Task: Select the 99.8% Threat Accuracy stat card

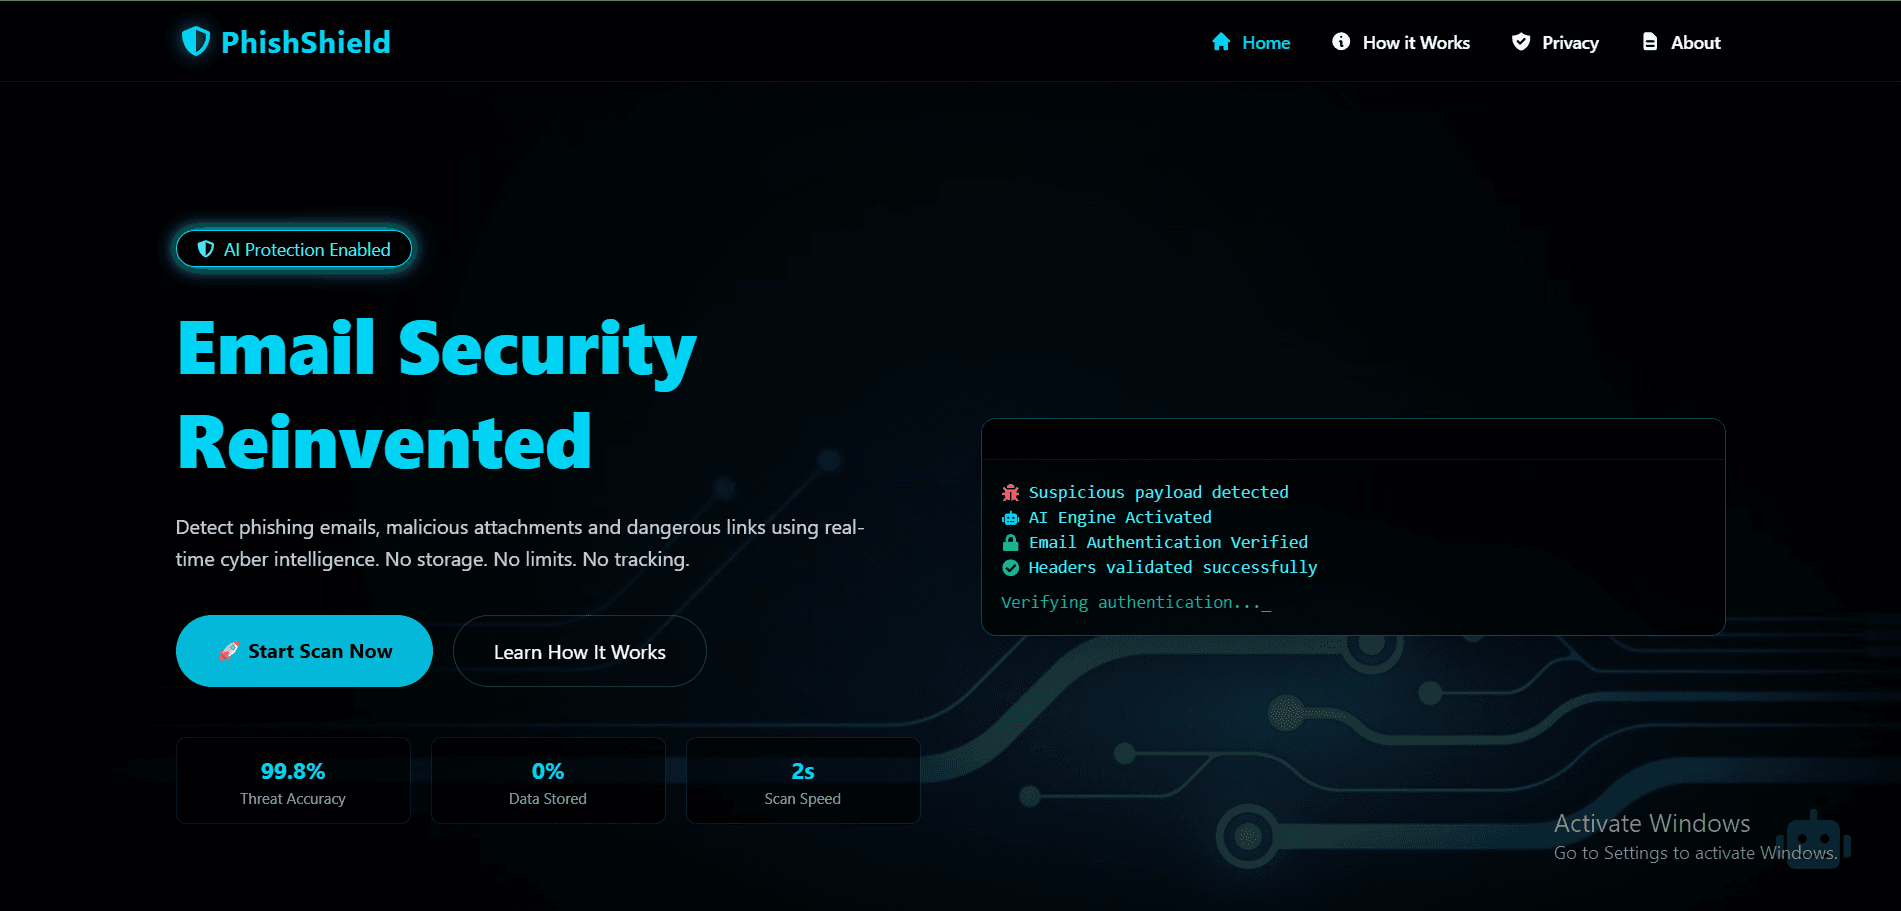Action: [293, 780]
